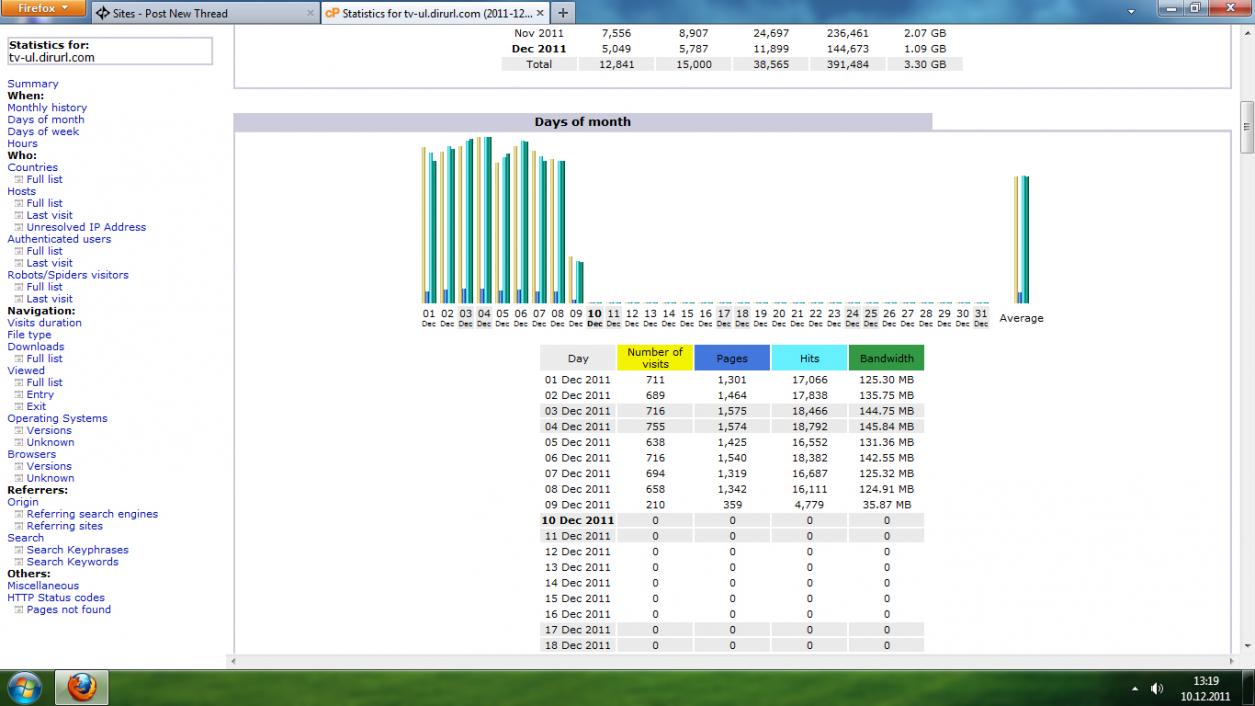Open the Firefox application menu button
Image resolution: width=1255 pixels, height=706 pixels.
[x=43, y=8]
